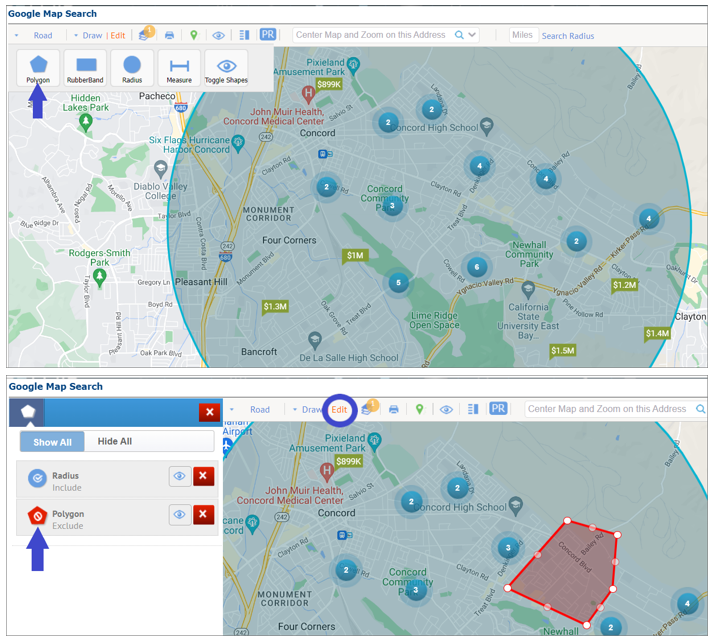Click California State University East Bay icon
The height and width of the screenshot is (640, 712).
(x=528, y=289)
